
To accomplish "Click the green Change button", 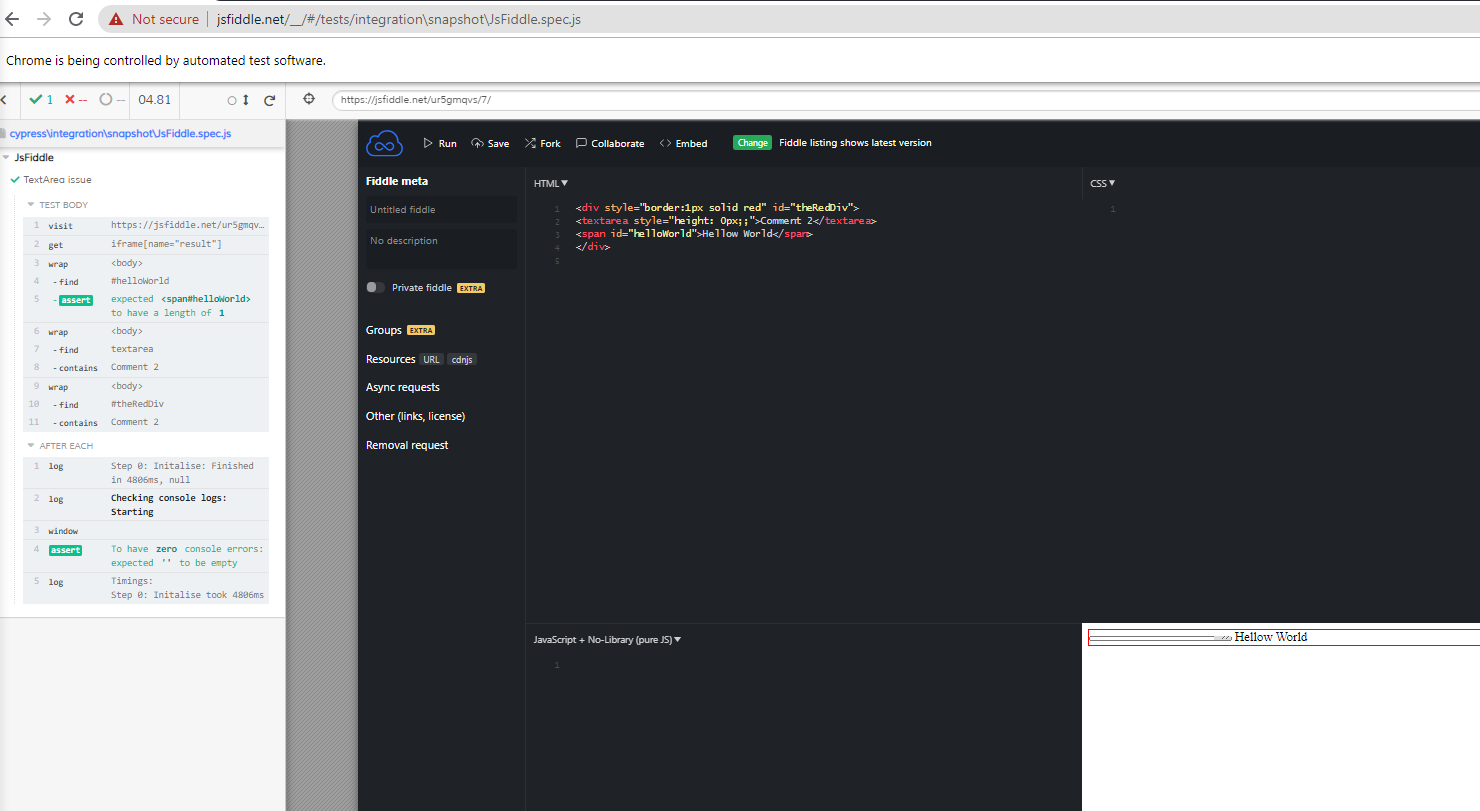I will pyautogui.click(x=752, y=142).
